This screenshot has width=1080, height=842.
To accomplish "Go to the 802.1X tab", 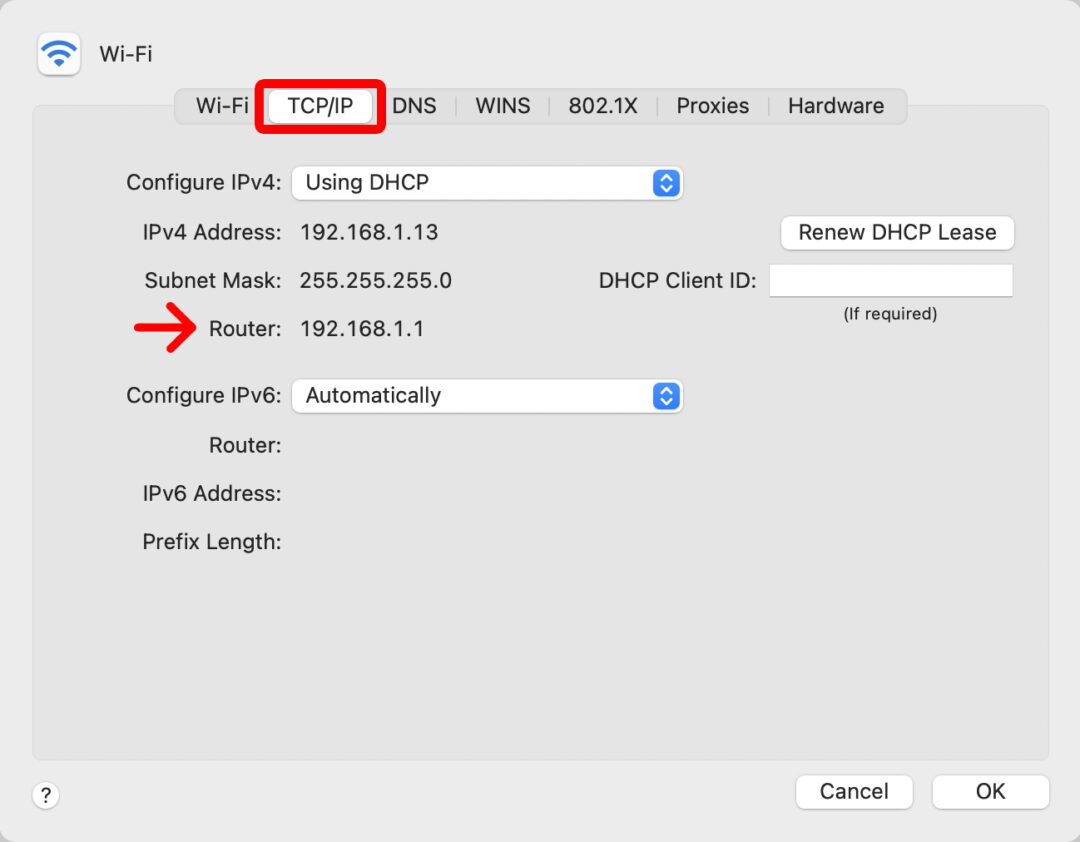I will [x=603, y=106].
